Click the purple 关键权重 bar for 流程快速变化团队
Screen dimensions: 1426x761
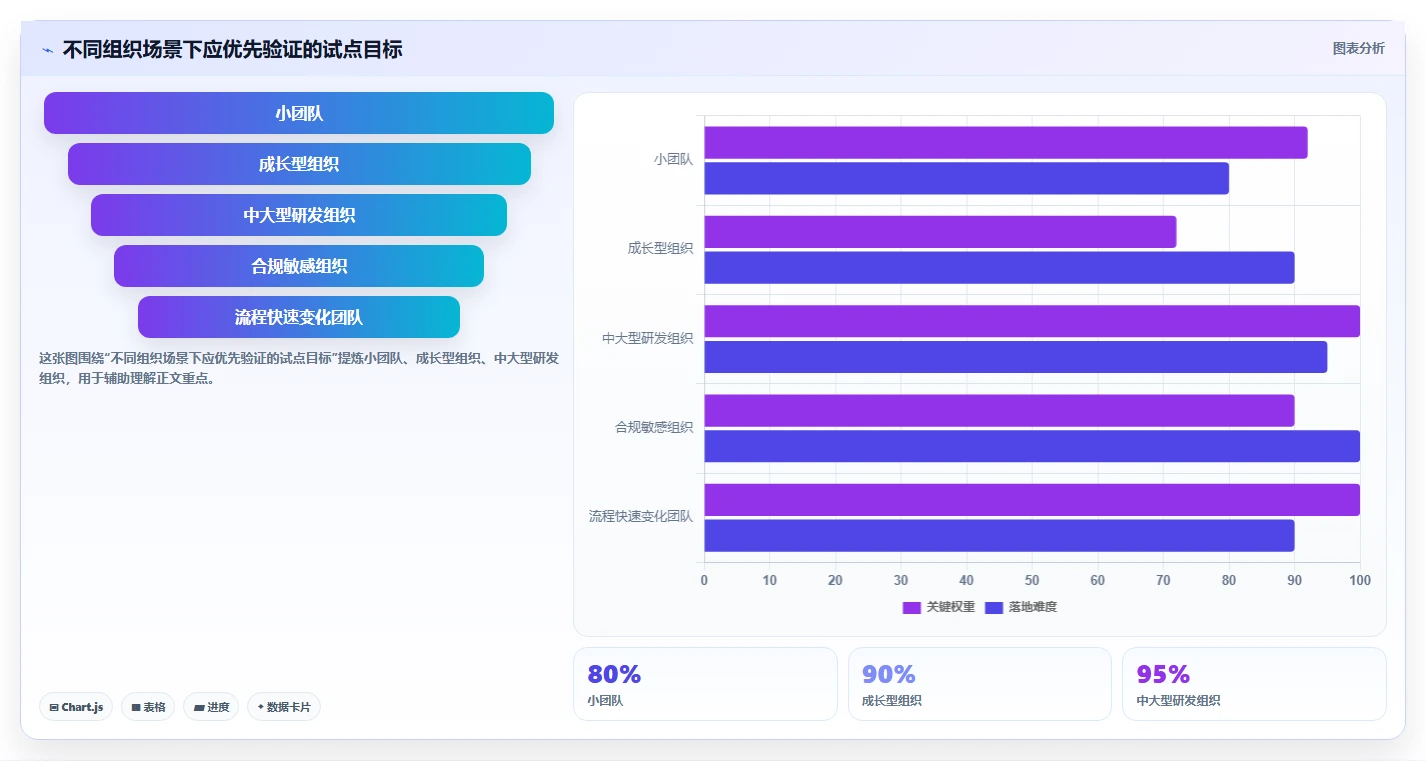[1032, 500]
